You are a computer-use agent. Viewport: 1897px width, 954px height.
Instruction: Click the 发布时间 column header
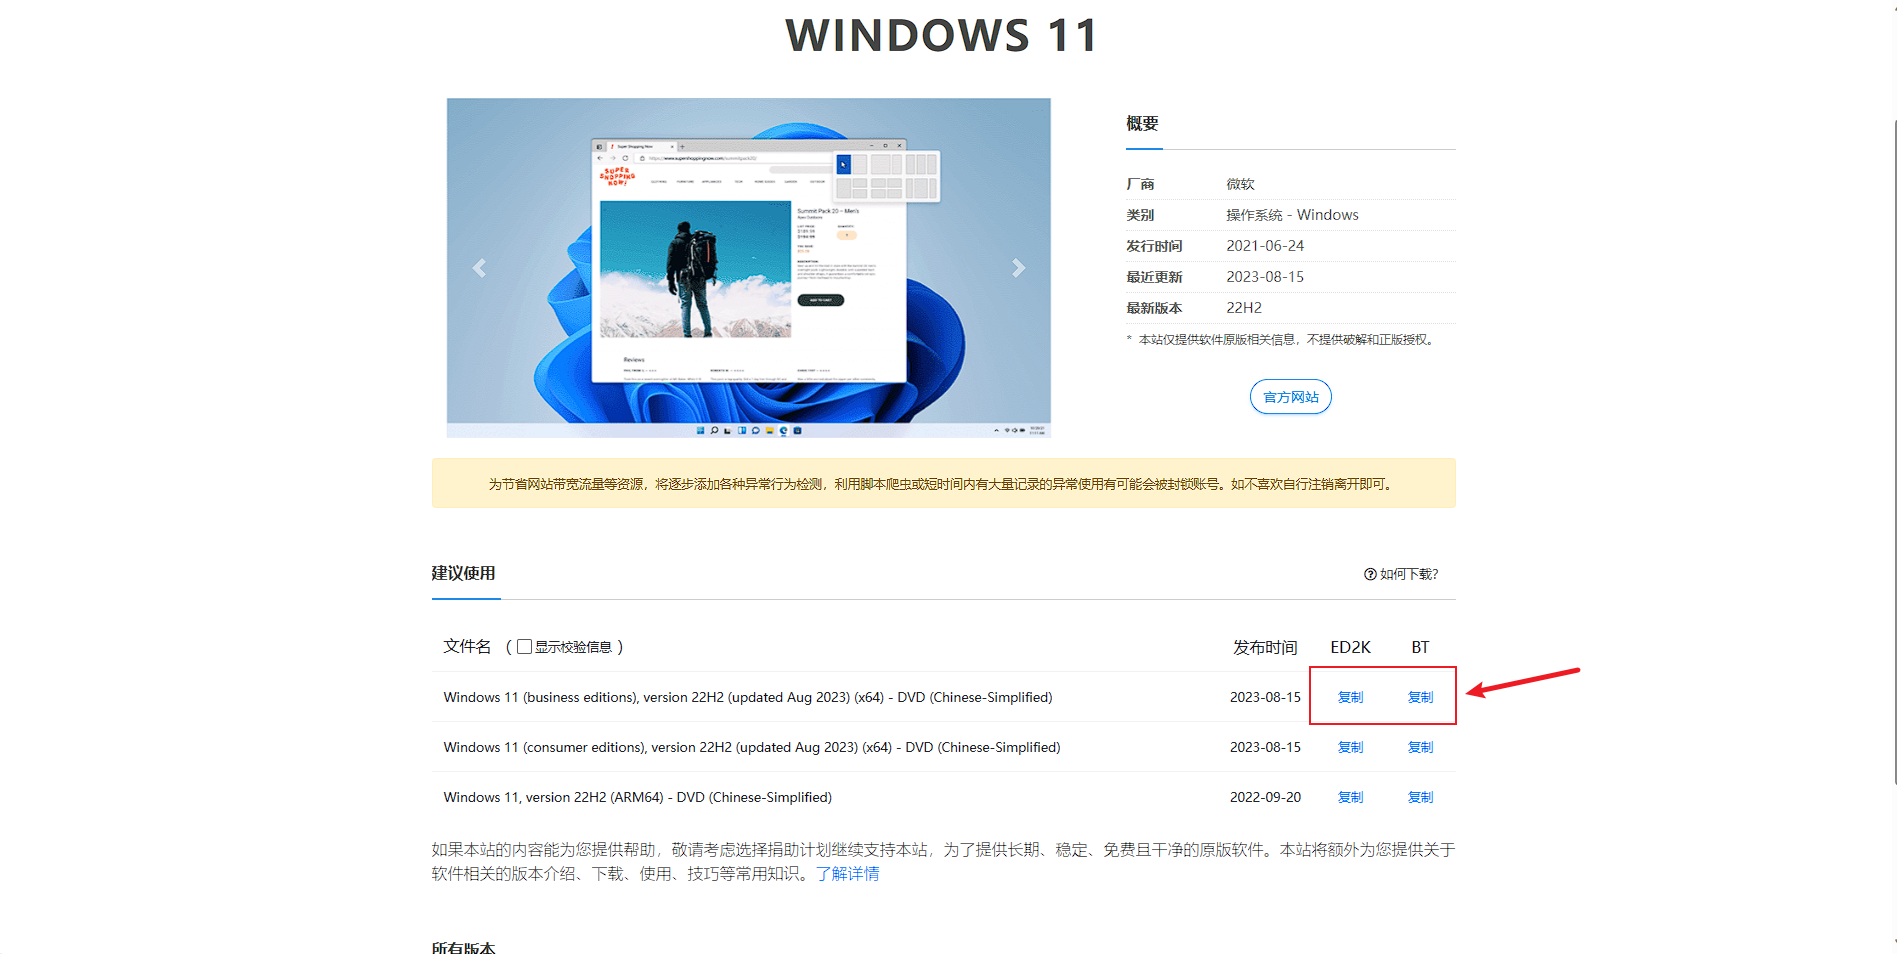click(1264, 647)
